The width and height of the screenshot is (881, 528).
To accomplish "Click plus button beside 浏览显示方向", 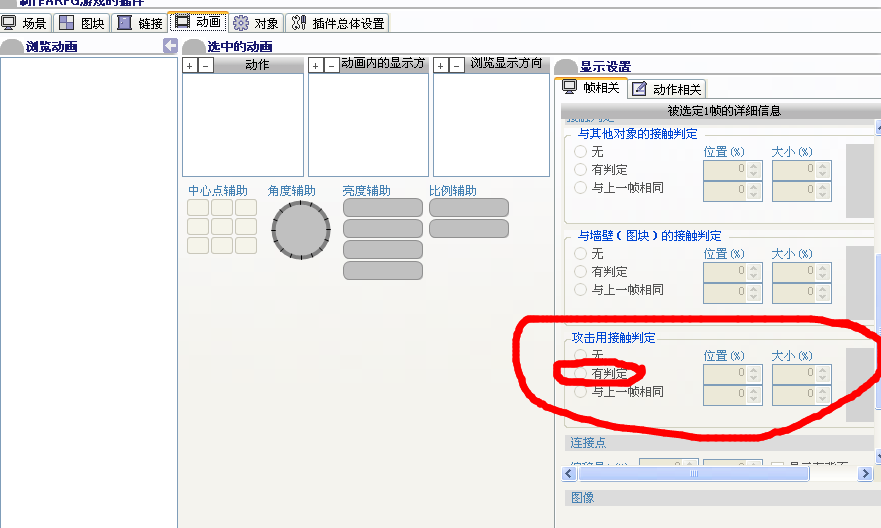I will click(441, 66).
